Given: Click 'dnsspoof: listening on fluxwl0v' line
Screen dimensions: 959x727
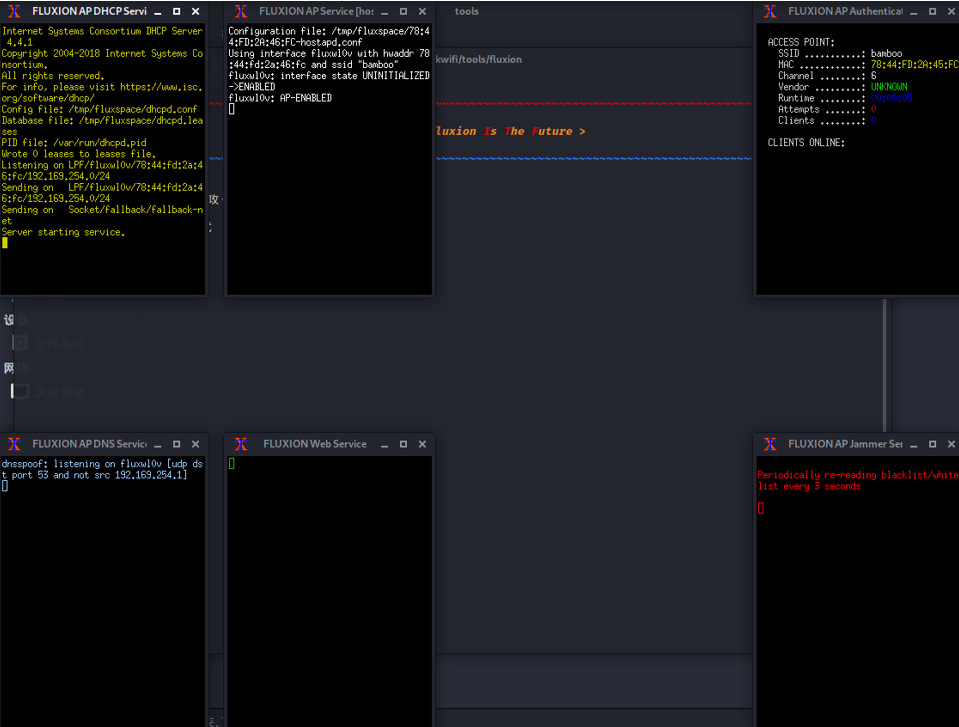Looking at the screenshot, I should (102, 464).
